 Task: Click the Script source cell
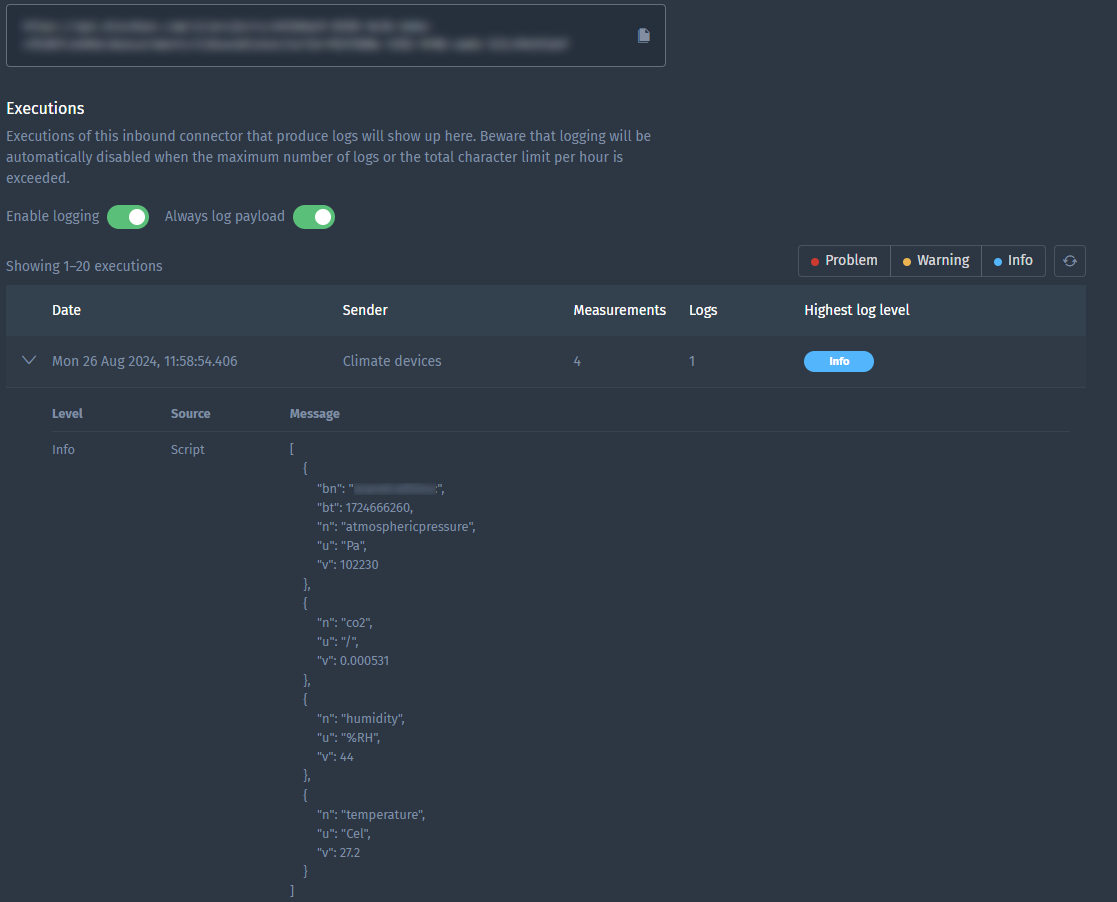click(x=187, y=450)
